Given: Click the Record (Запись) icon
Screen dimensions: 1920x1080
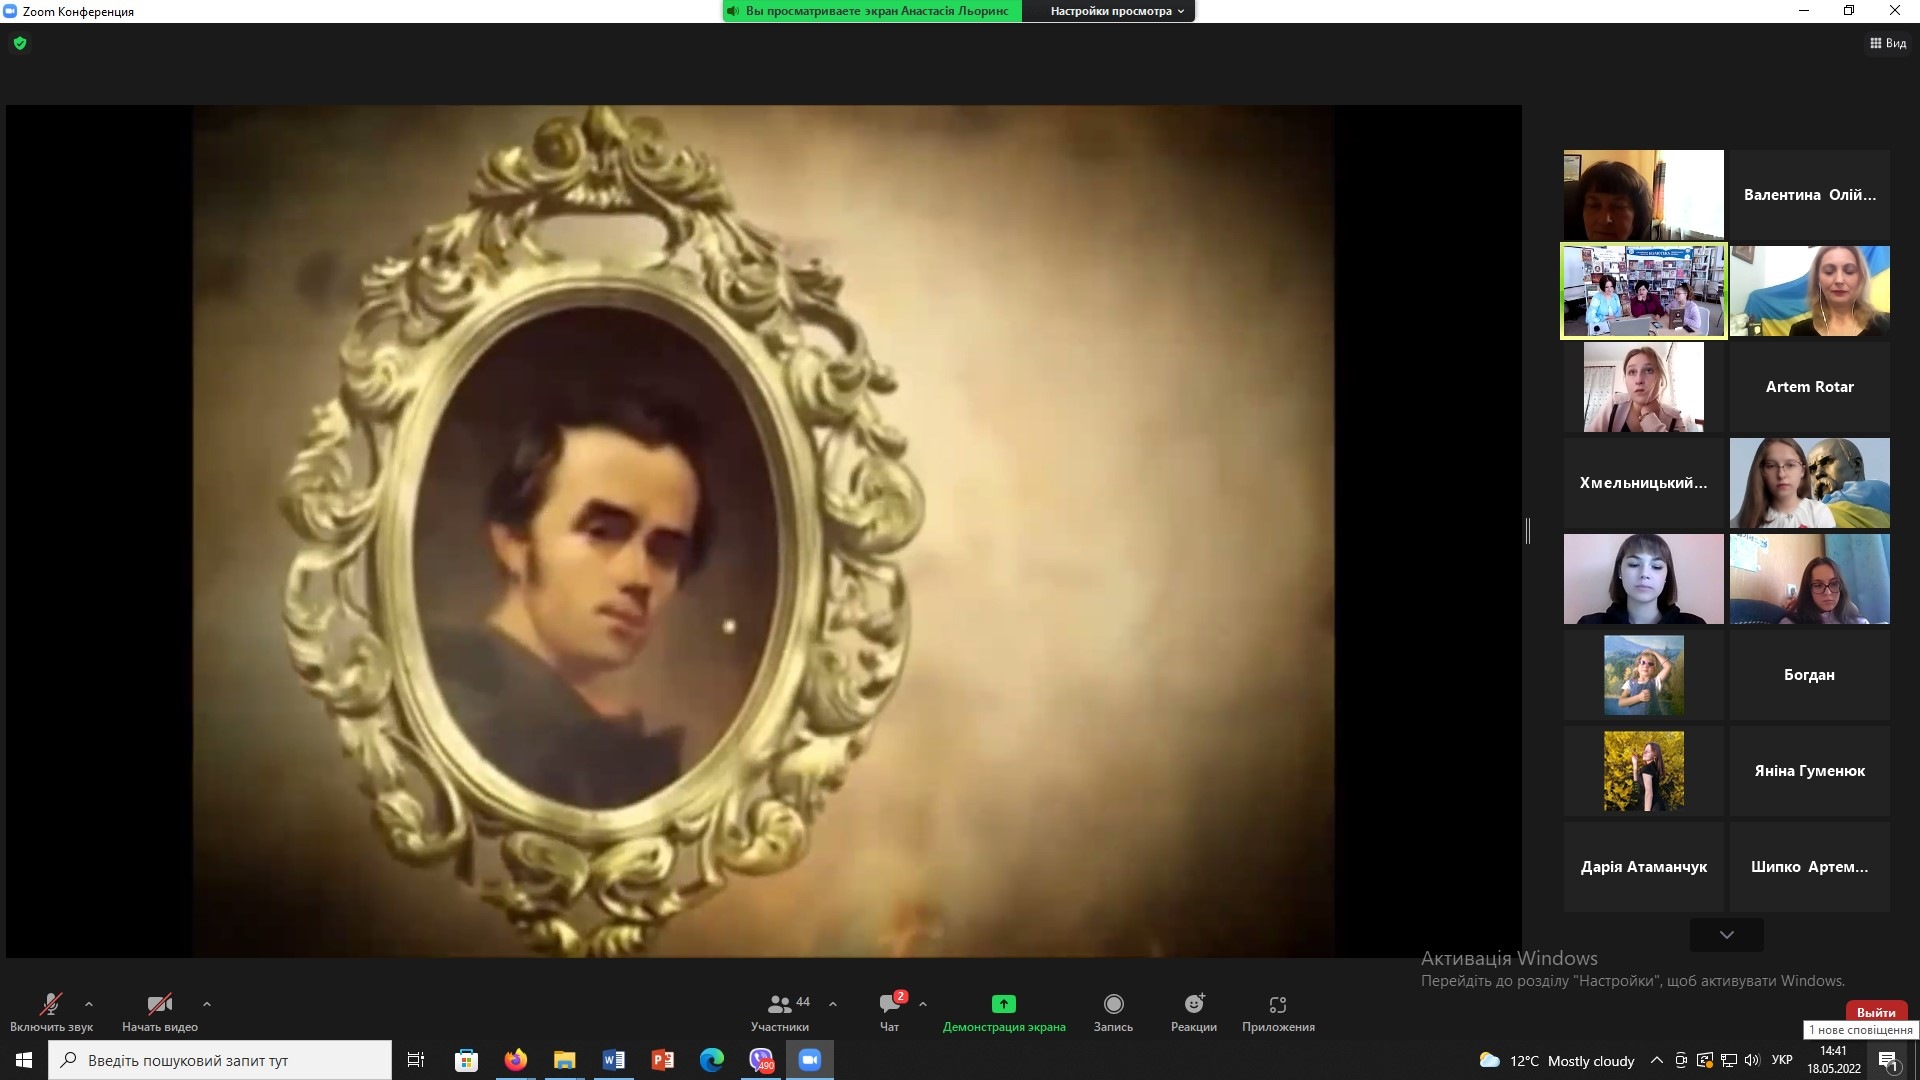Looking at the screenshot, I should pos(1113,1004).
